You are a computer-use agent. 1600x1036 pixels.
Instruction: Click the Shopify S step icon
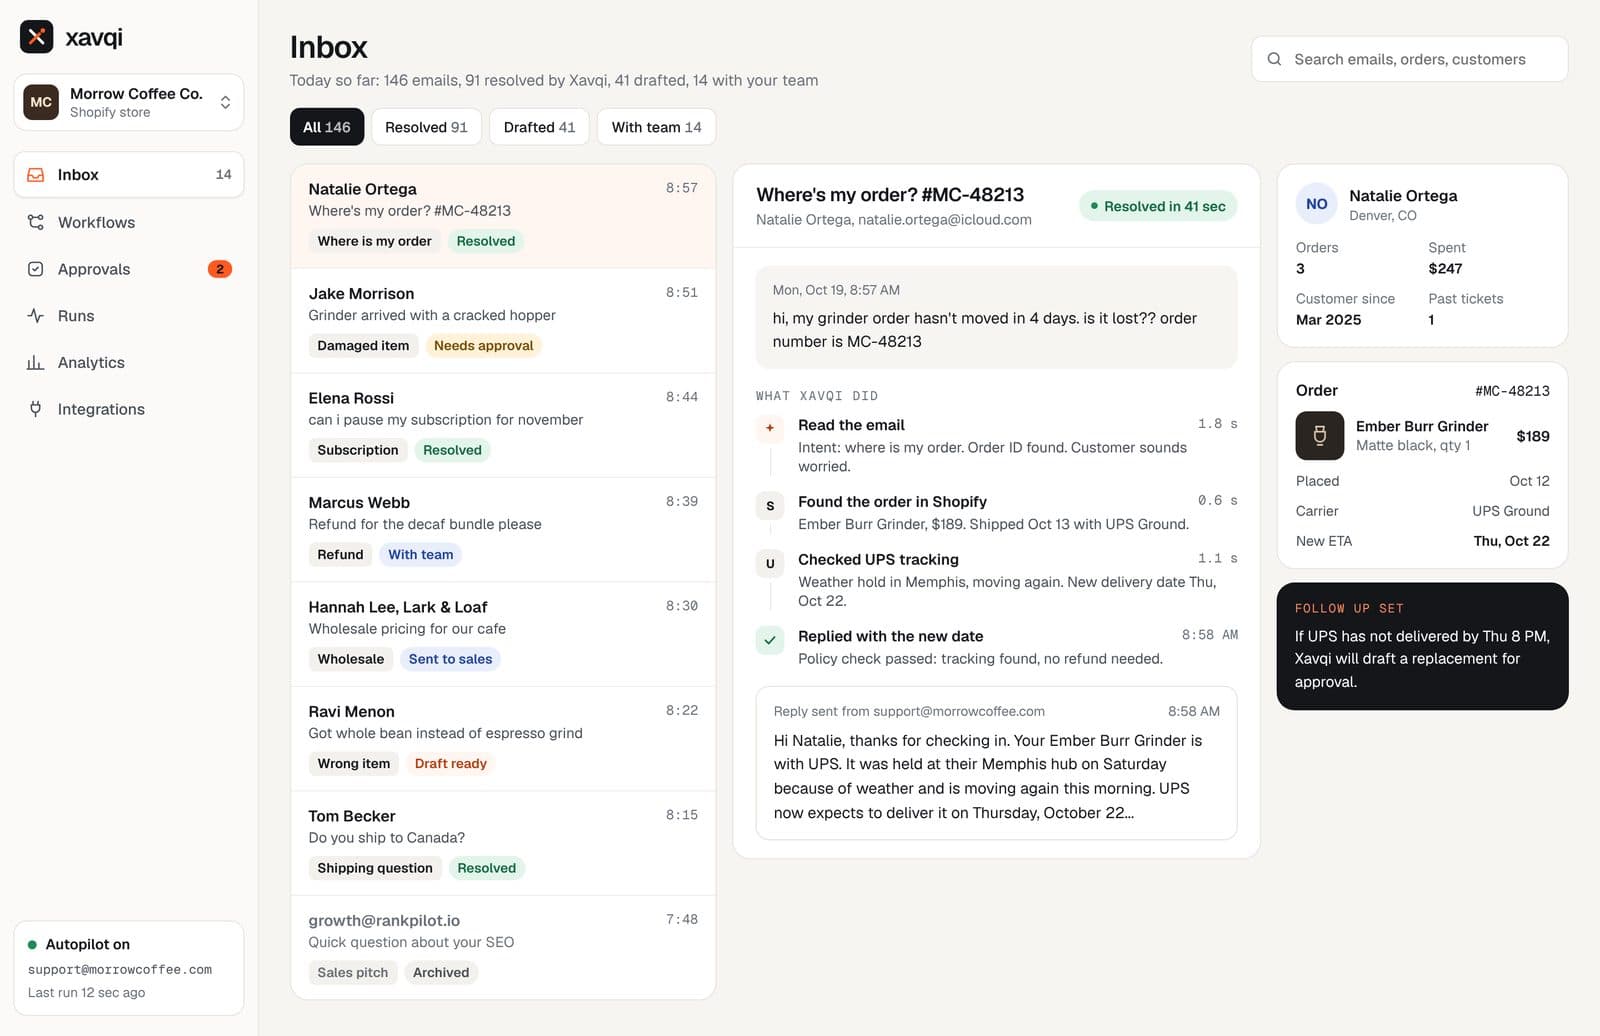click(x=770, y=505)
